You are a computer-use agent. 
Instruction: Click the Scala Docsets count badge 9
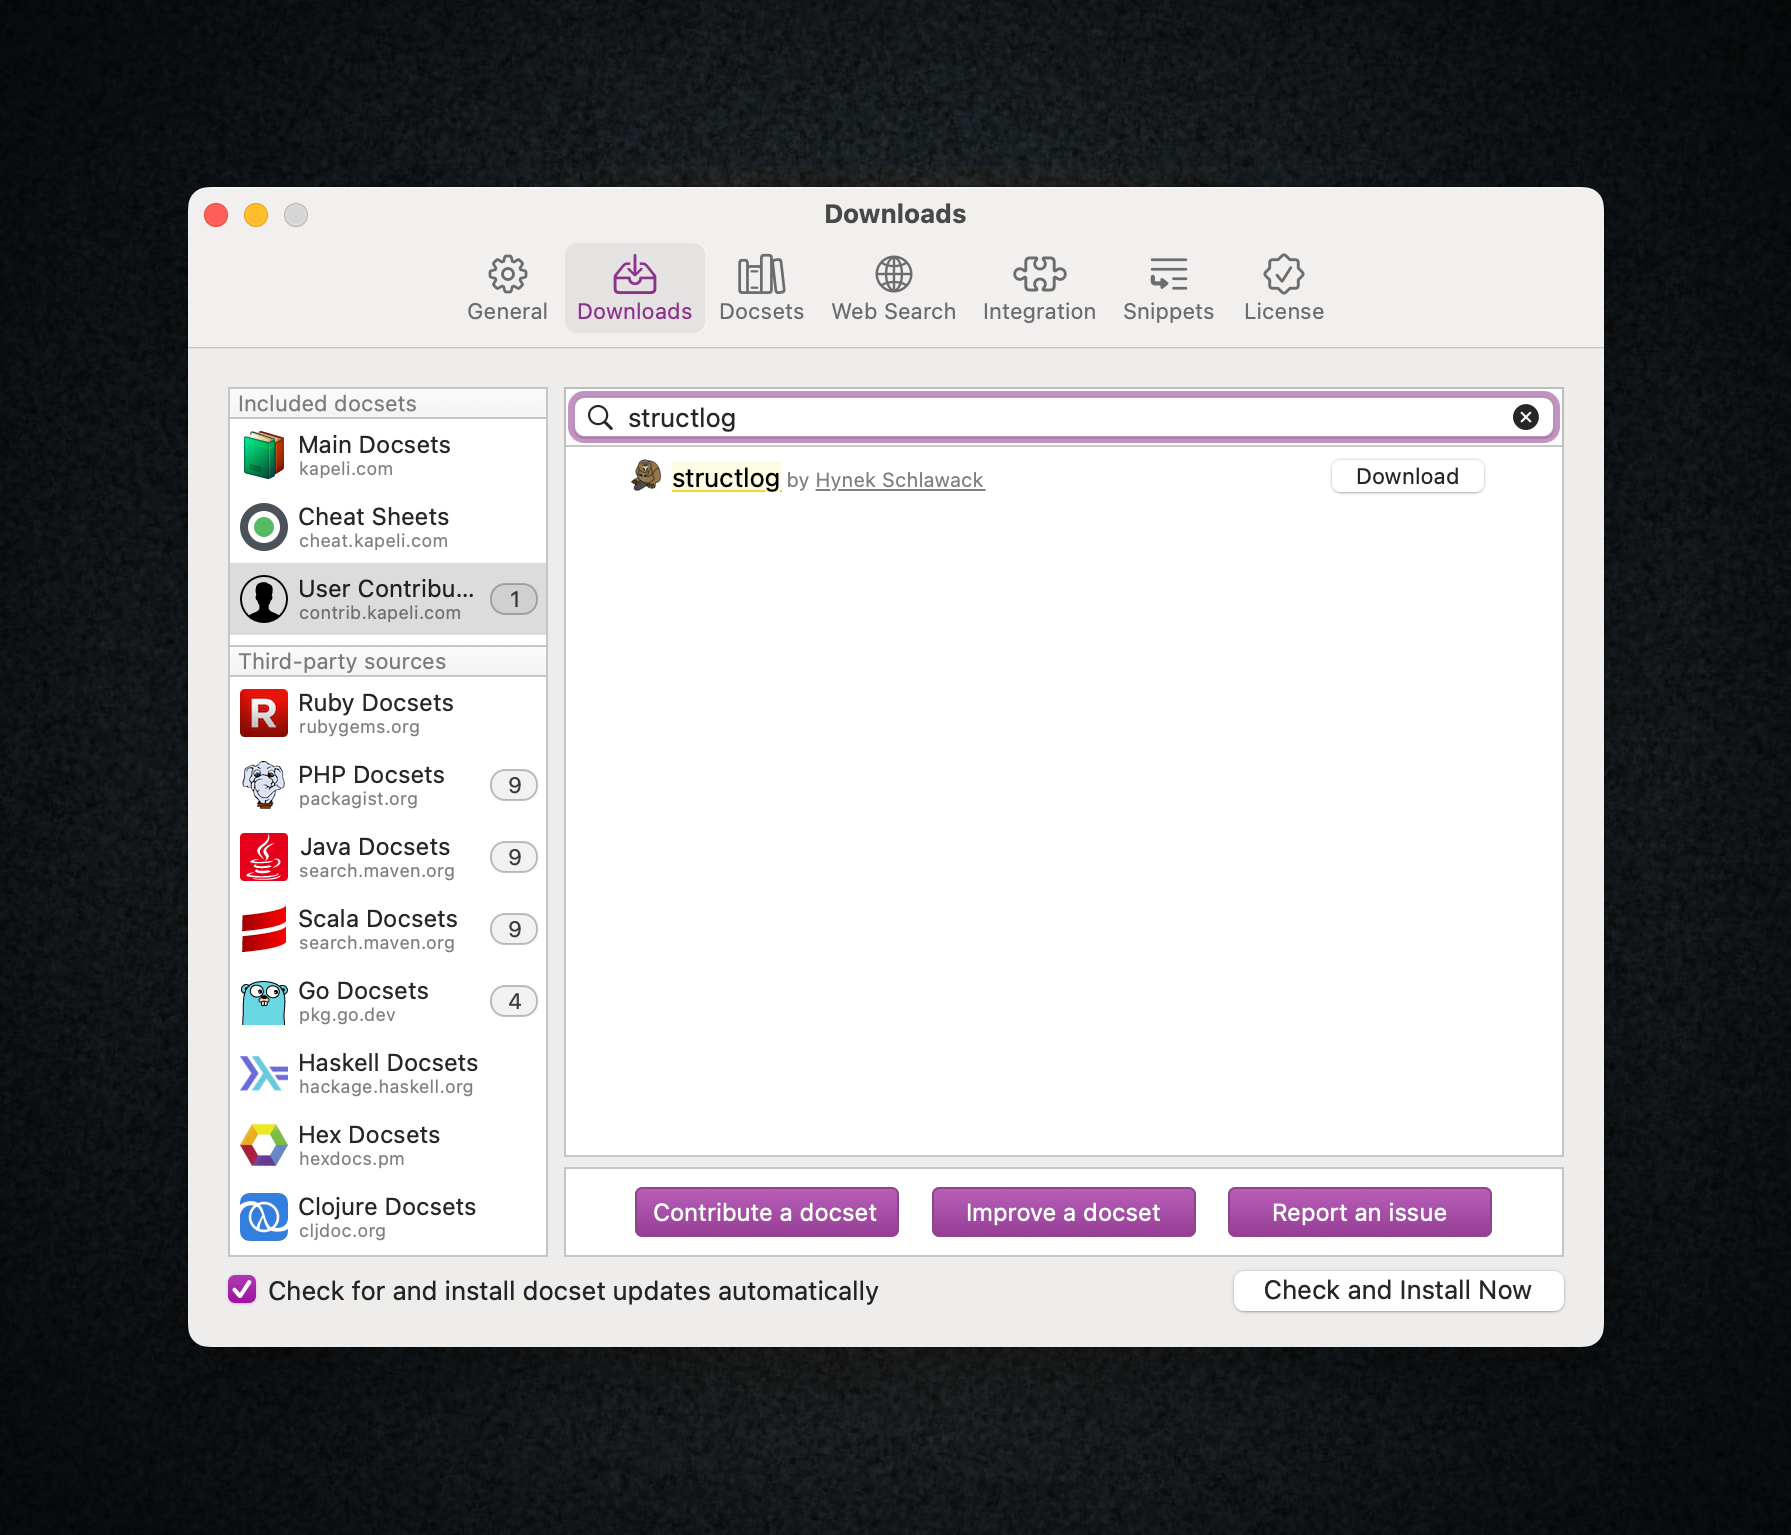[x=514, y=929]
